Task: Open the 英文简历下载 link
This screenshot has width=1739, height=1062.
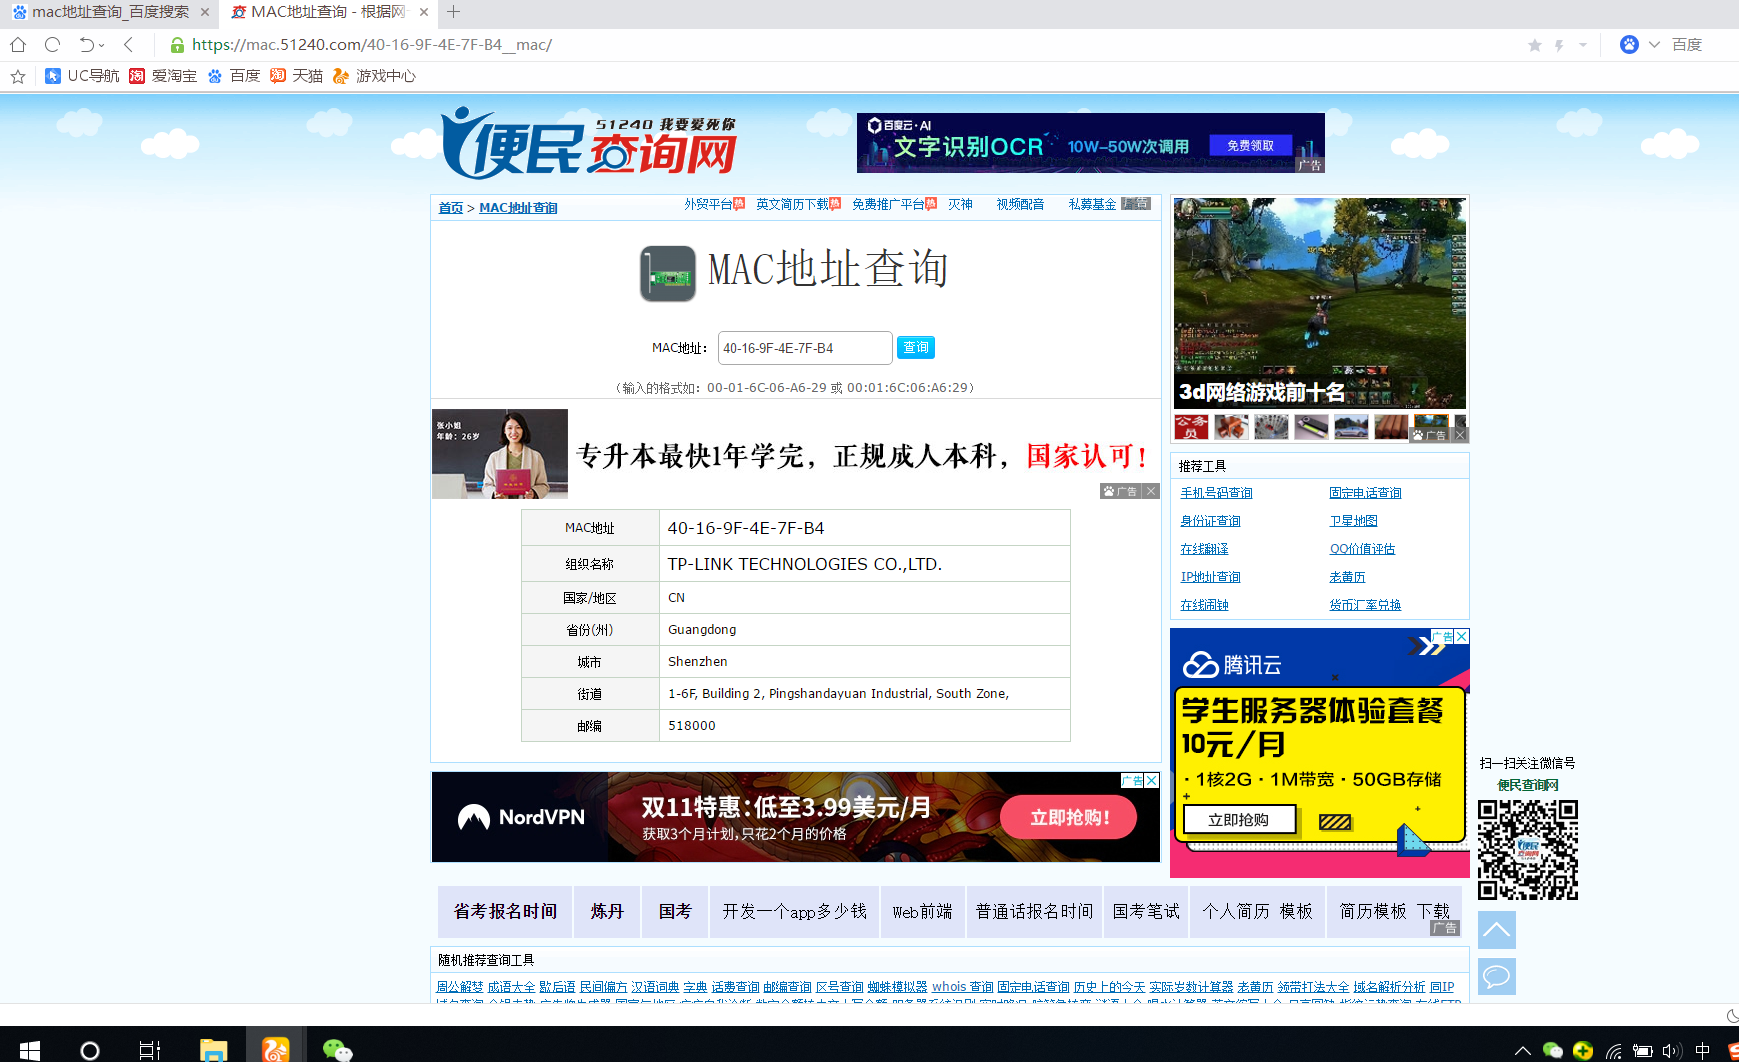Action: (792, 204)
